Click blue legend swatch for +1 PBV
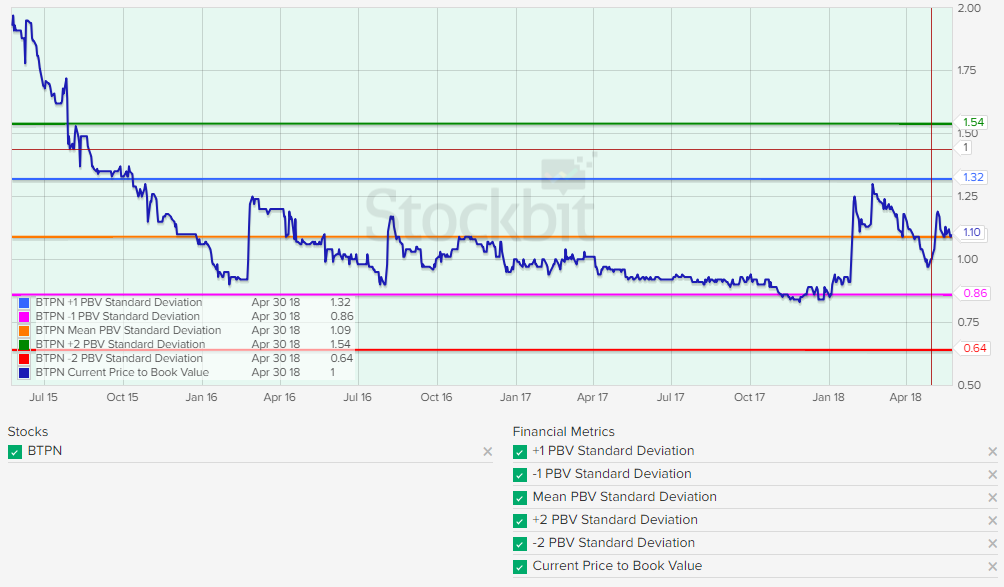Screen dimensions: 1004x587 (x=24, y=303)
